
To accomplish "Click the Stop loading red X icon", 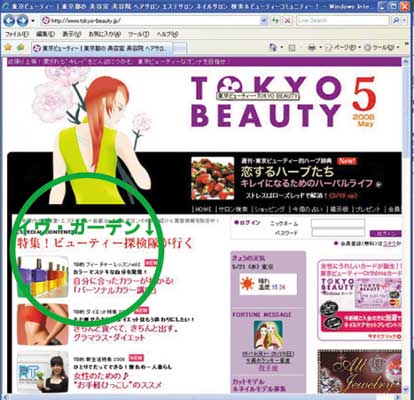I will 287,21.
